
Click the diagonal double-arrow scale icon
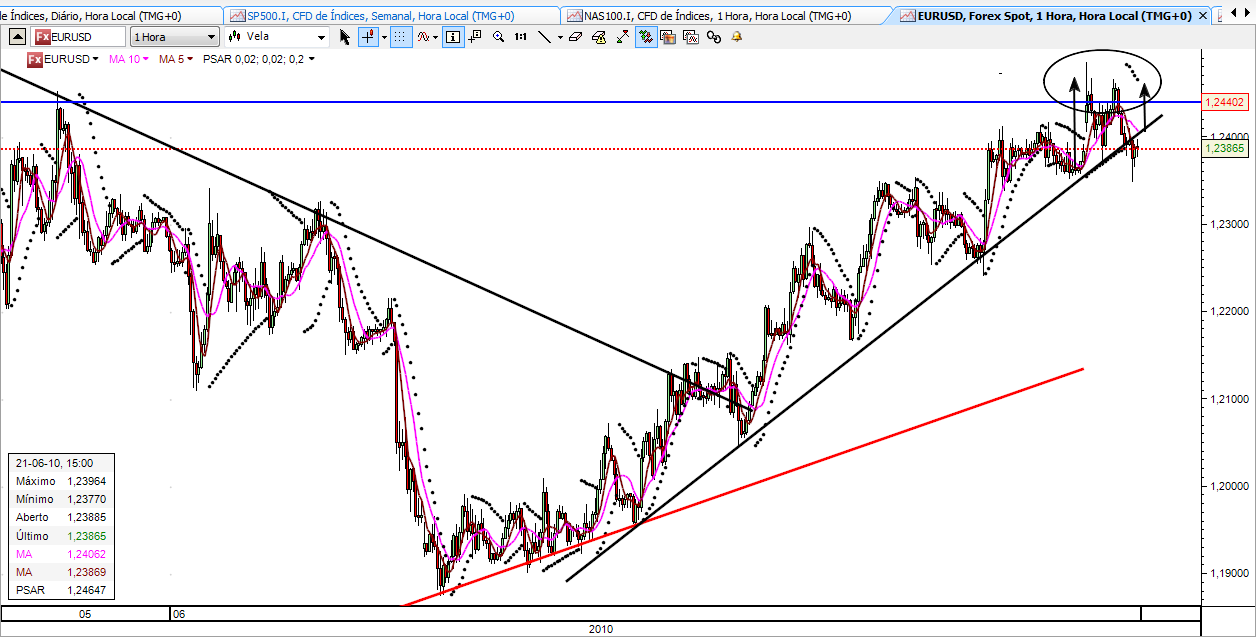point(622,36)
